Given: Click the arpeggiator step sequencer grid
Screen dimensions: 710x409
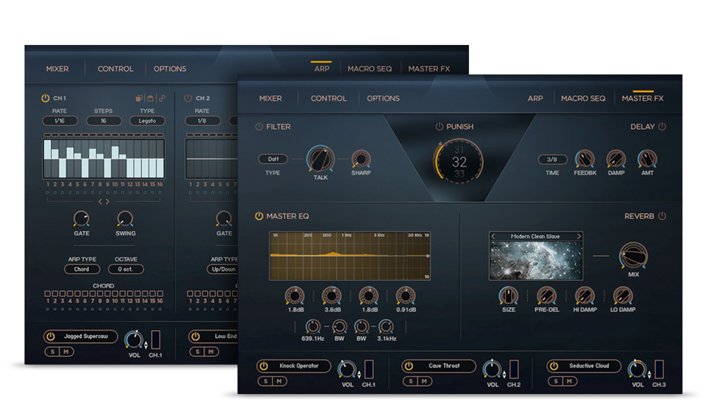Looking at the screenshot, I should pyautogui.click(x=102, y=158).
